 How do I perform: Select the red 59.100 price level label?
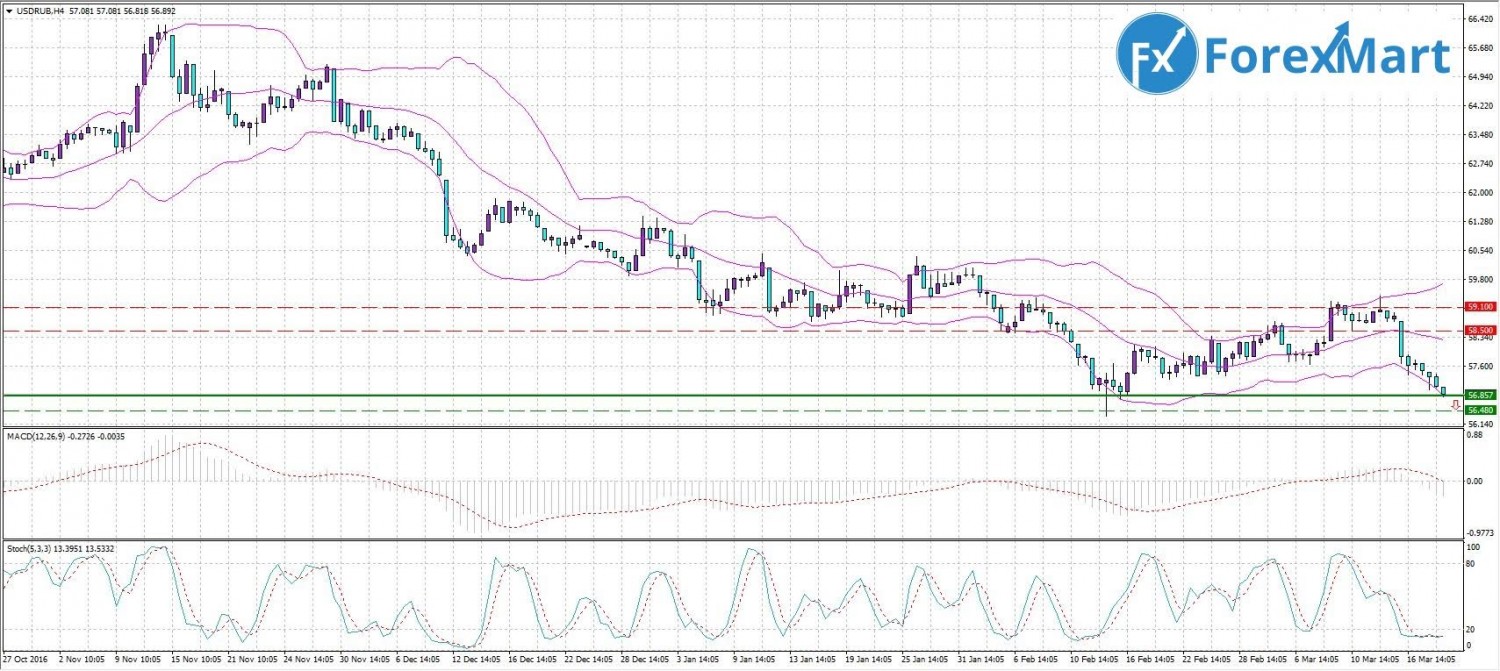[1479, 307]
